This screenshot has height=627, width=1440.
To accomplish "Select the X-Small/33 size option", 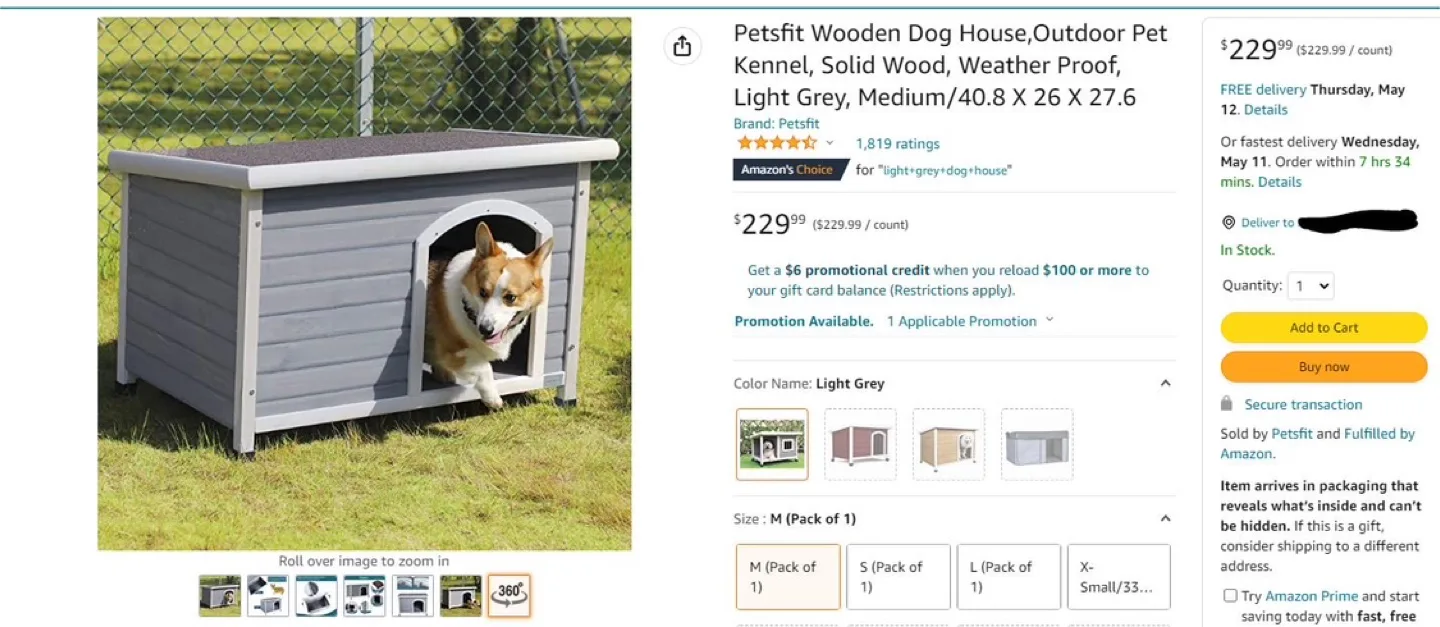I will coord(1119,577).
